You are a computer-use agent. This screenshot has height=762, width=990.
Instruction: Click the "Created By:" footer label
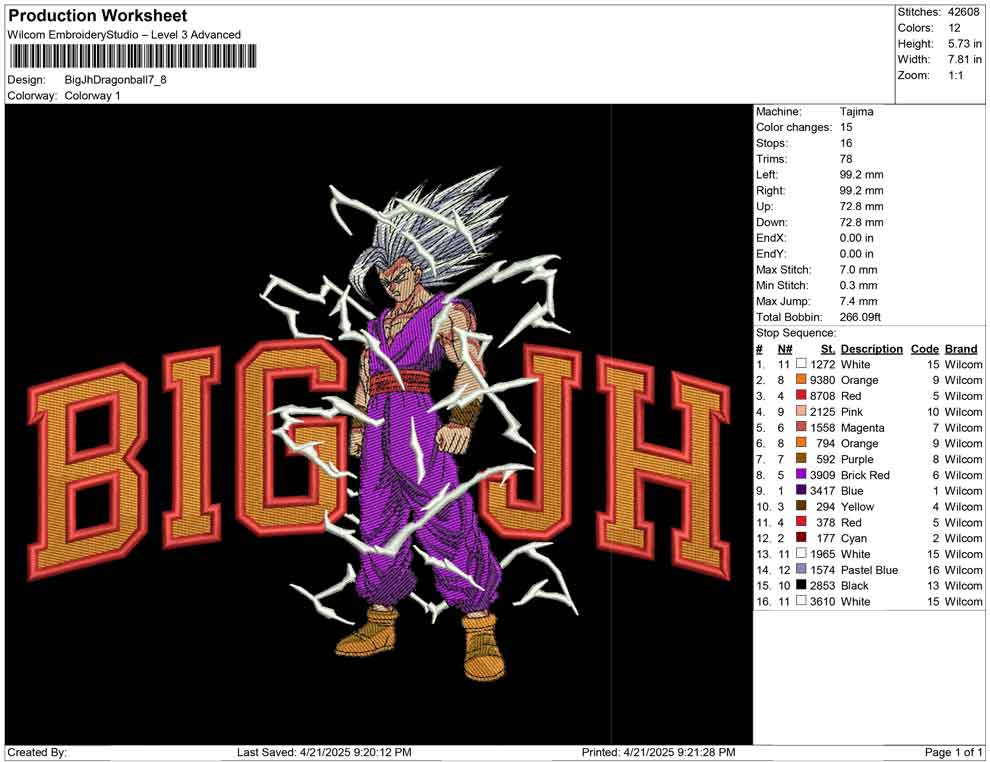click(x=37, y=752)
